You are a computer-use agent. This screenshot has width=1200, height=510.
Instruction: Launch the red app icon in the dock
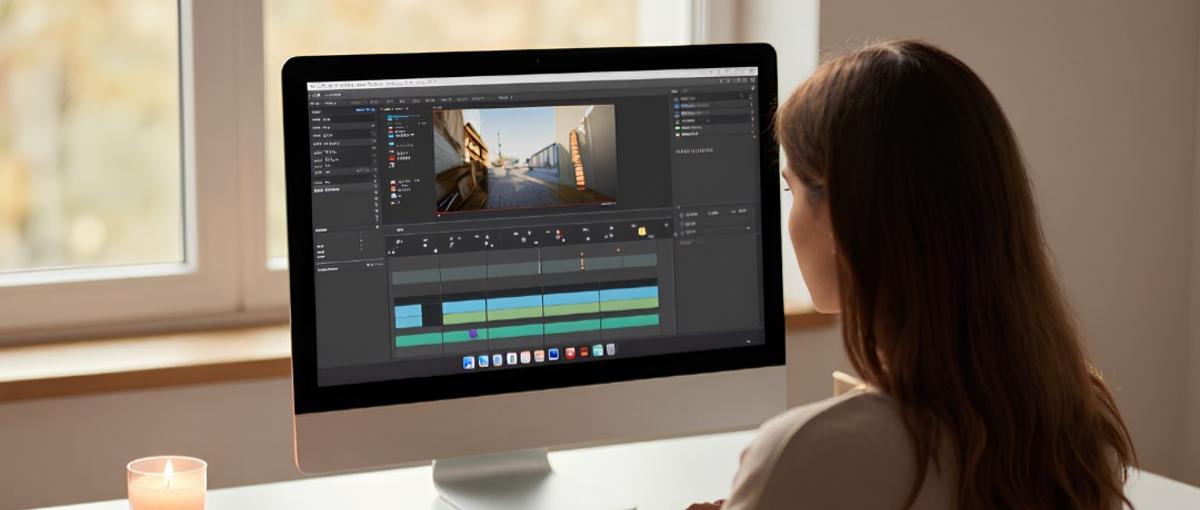570,353
